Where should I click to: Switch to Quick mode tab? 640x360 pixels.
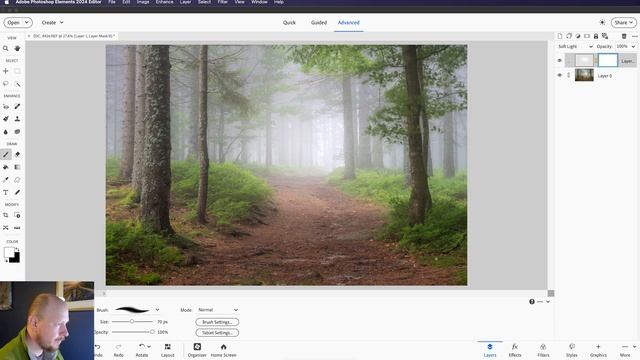click(289, 22)
